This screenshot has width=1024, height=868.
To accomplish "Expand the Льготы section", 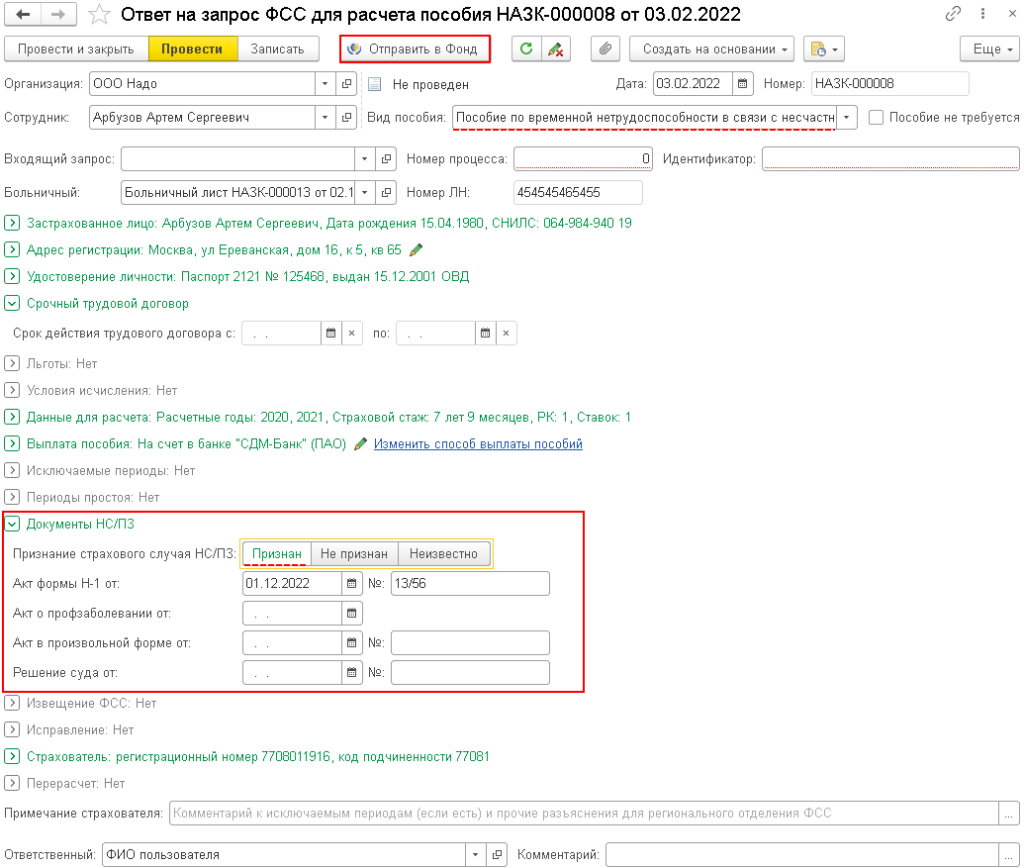I will click(x=12, y=363).
